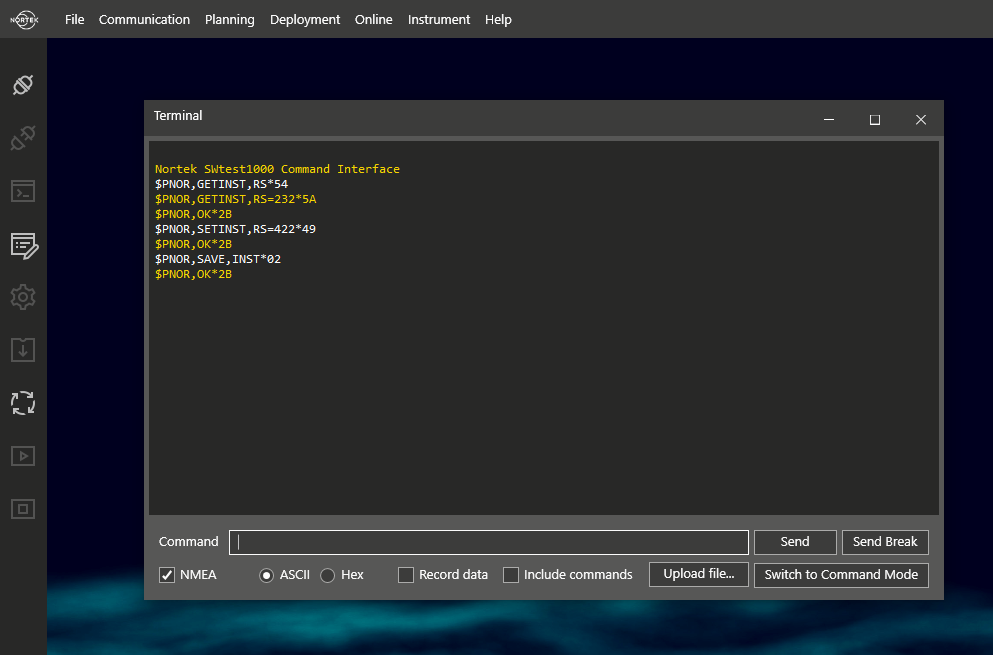The image size is (993, 655).
Task: Focus the Command input field
Action: [x=489, y=542]
